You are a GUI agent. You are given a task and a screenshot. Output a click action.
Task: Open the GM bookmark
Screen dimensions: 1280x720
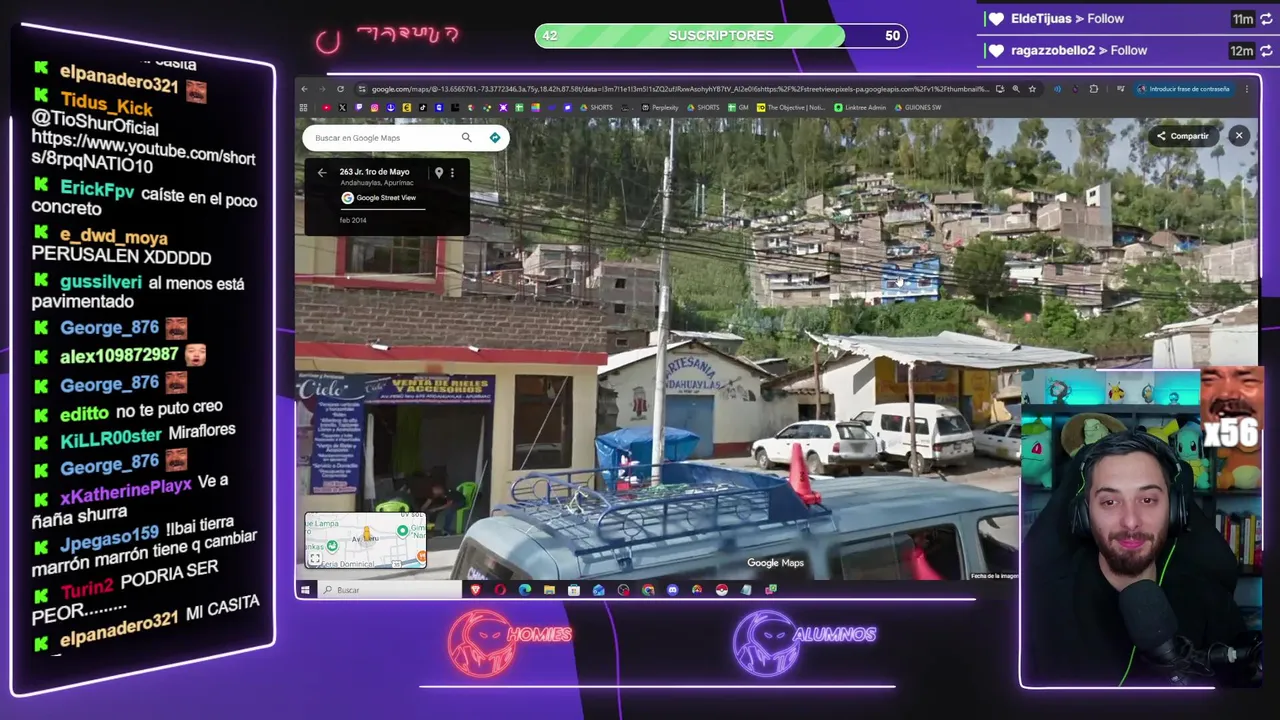point(739,108)
